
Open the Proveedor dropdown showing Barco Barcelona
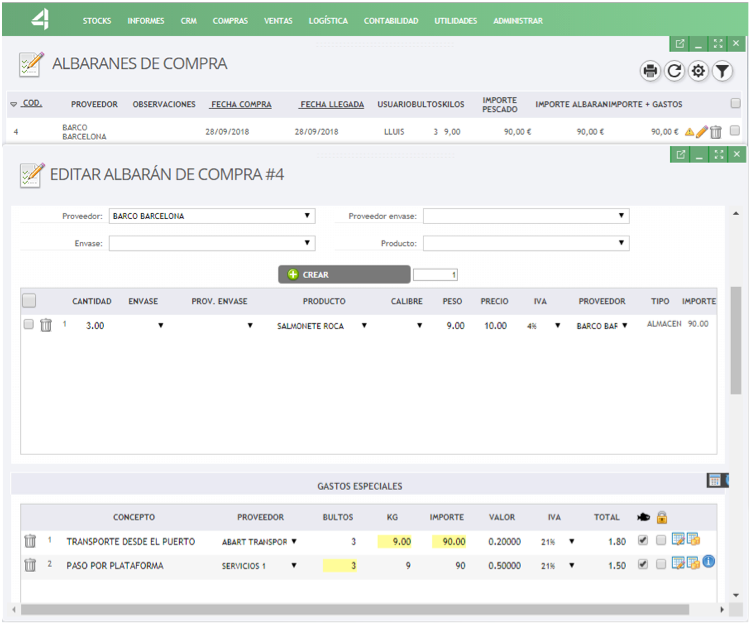pos(212,216)
